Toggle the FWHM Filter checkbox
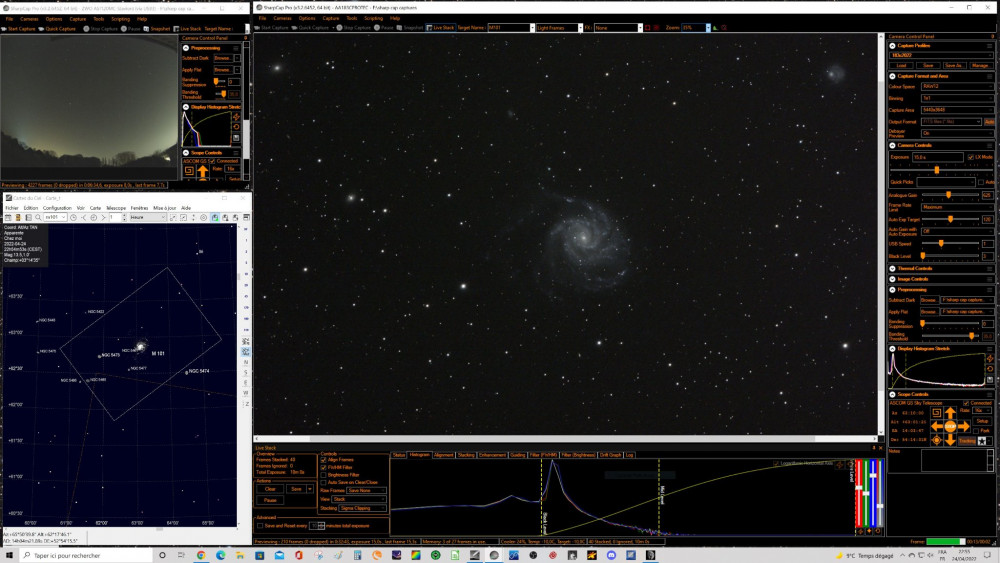This screenshot has height=563, width=1000. point(323,467)
